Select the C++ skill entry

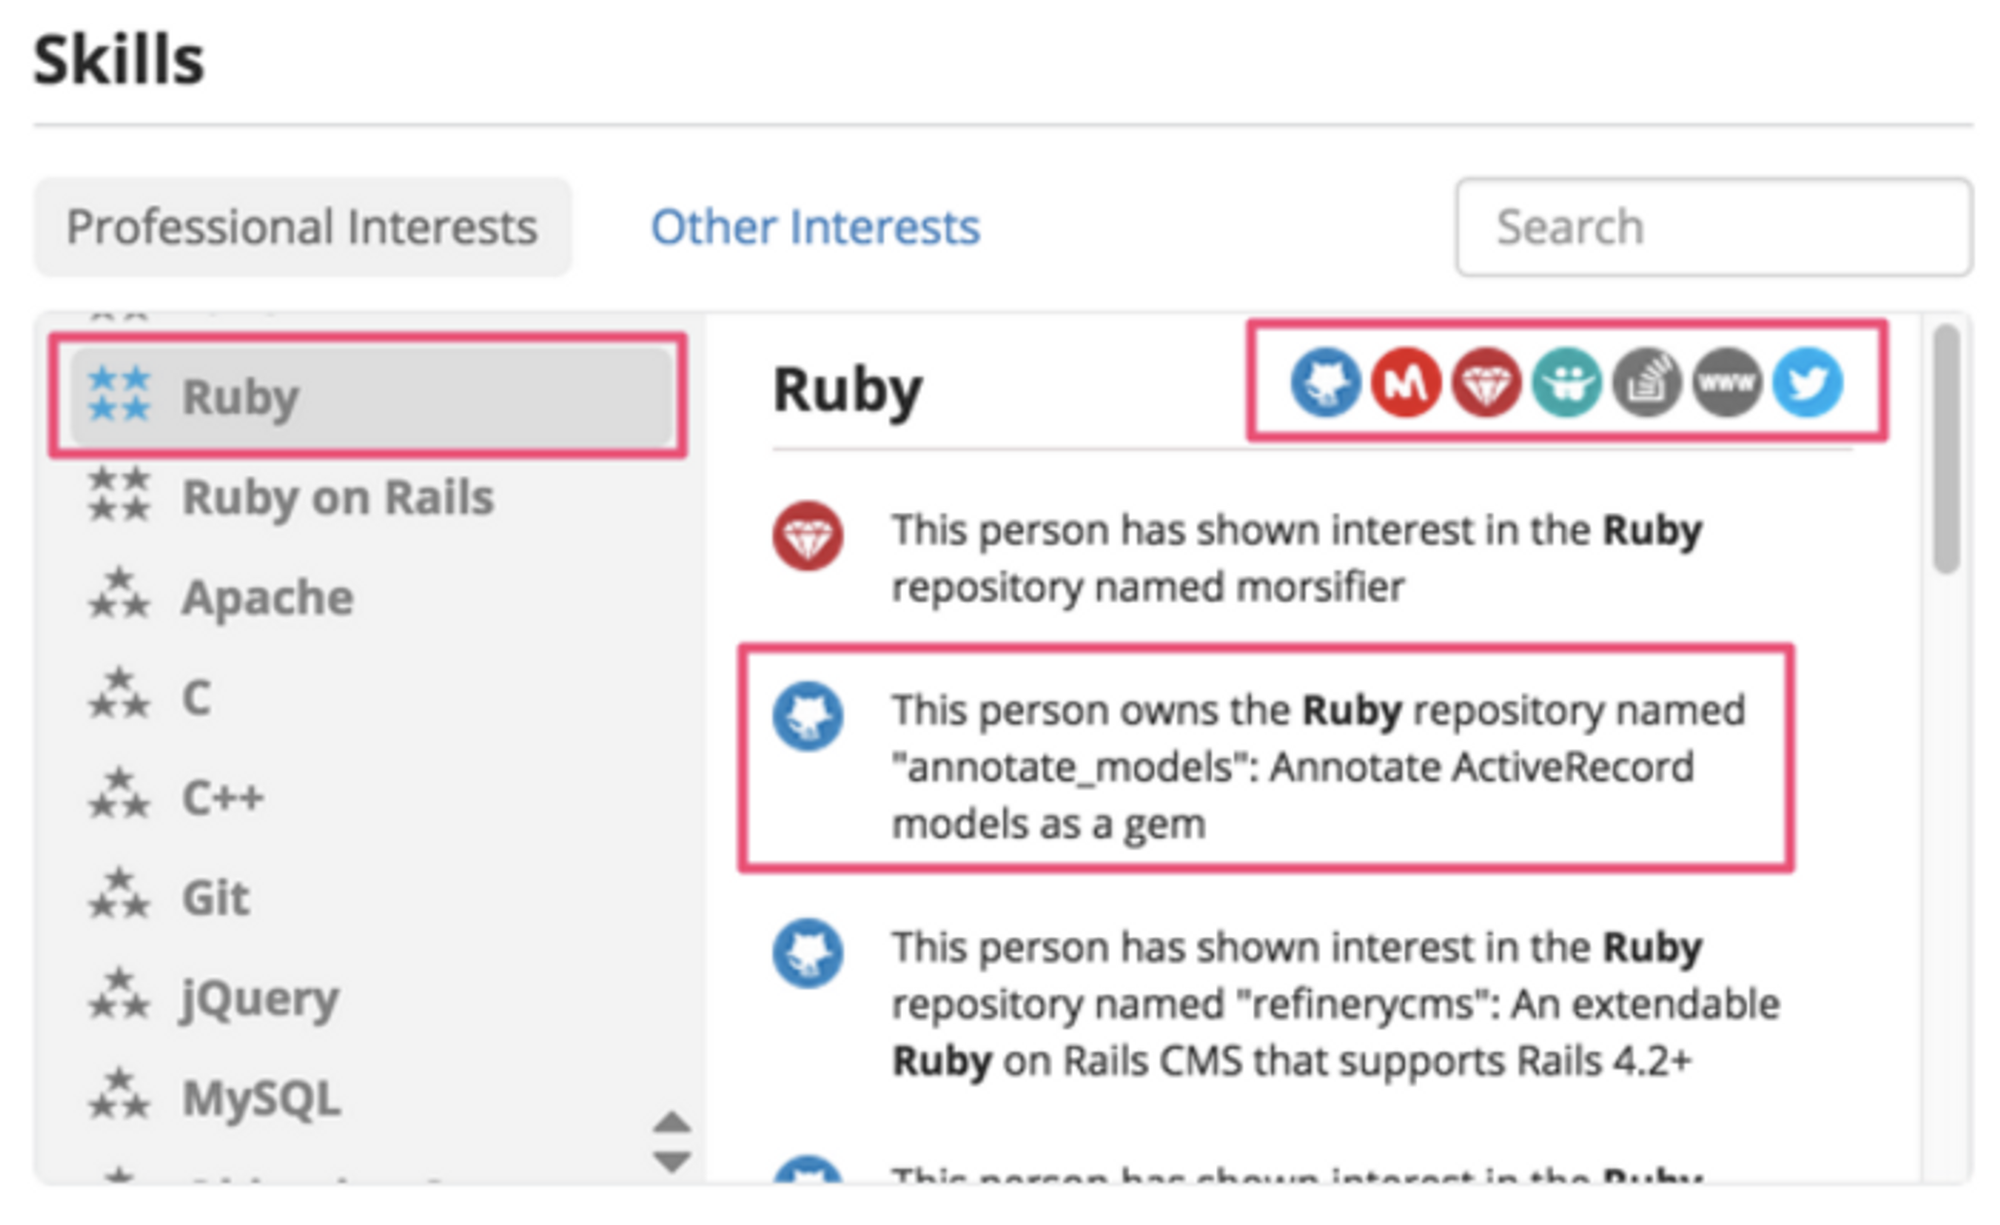[222, 797]
